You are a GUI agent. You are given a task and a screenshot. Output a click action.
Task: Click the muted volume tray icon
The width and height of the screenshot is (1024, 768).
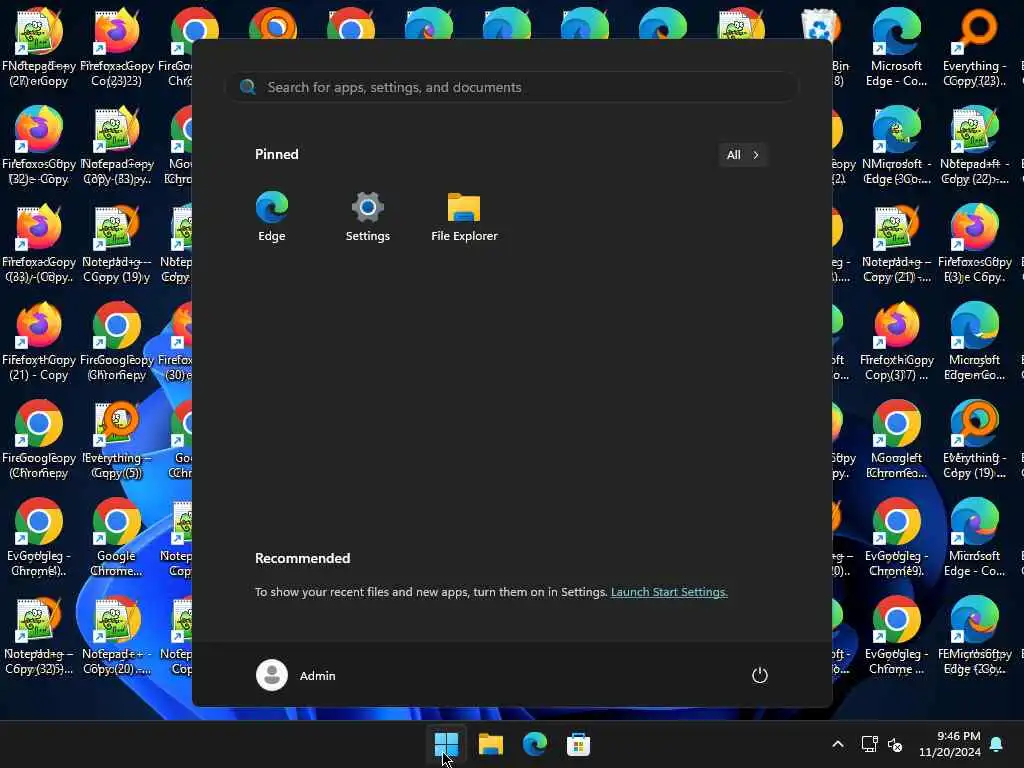(895, 744)
